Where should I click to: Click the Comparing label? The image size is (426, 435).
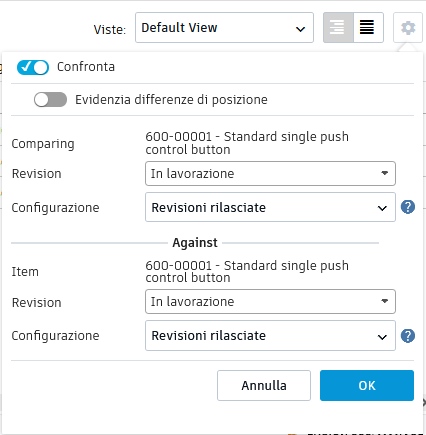[43, 144]
